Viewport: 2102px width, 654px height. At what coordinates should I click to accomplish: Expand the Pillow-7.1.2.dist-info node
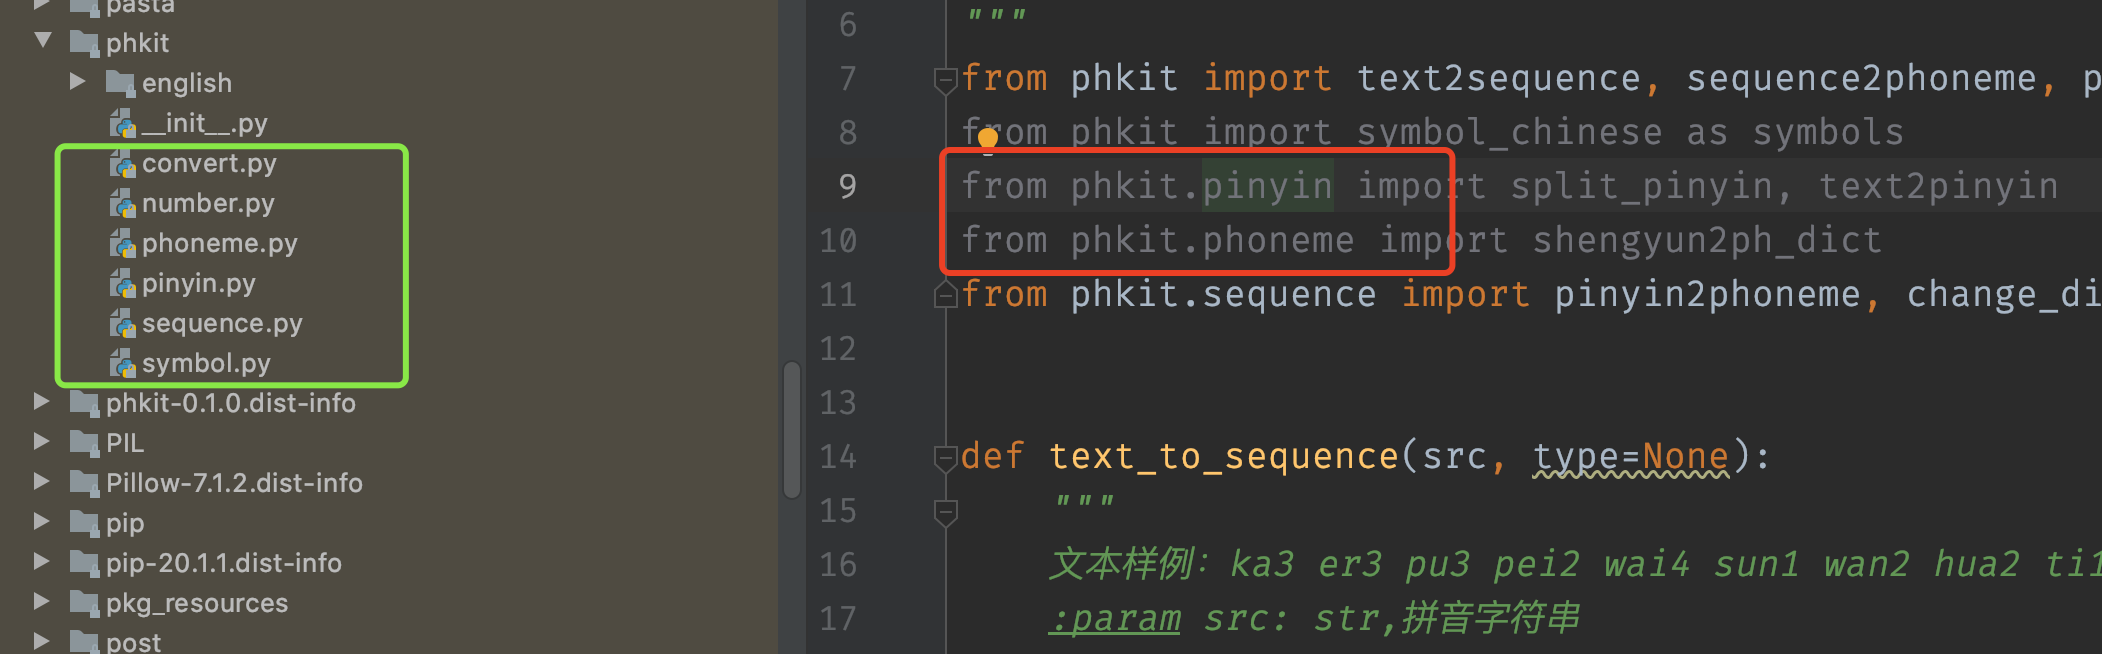point(41,481)
